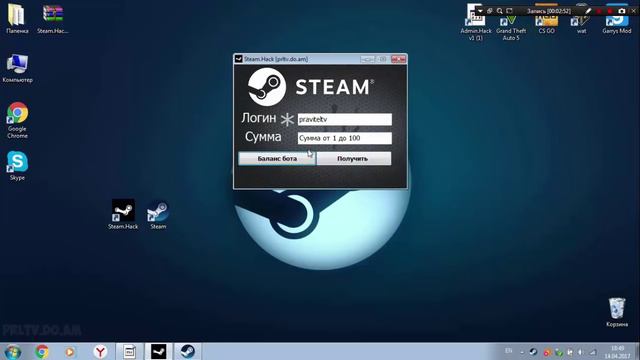This screenshot has width=640, height=360.
Task: Click the recorder bar magnifier icon
Action: (x=500, y=11)
